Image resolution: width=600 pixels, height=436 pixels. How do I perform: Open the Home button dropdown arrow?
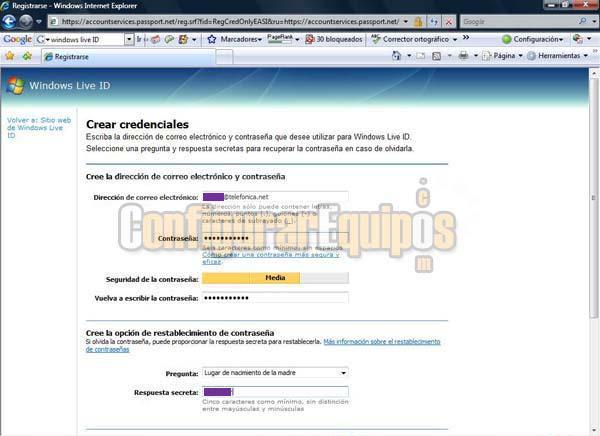409,56
